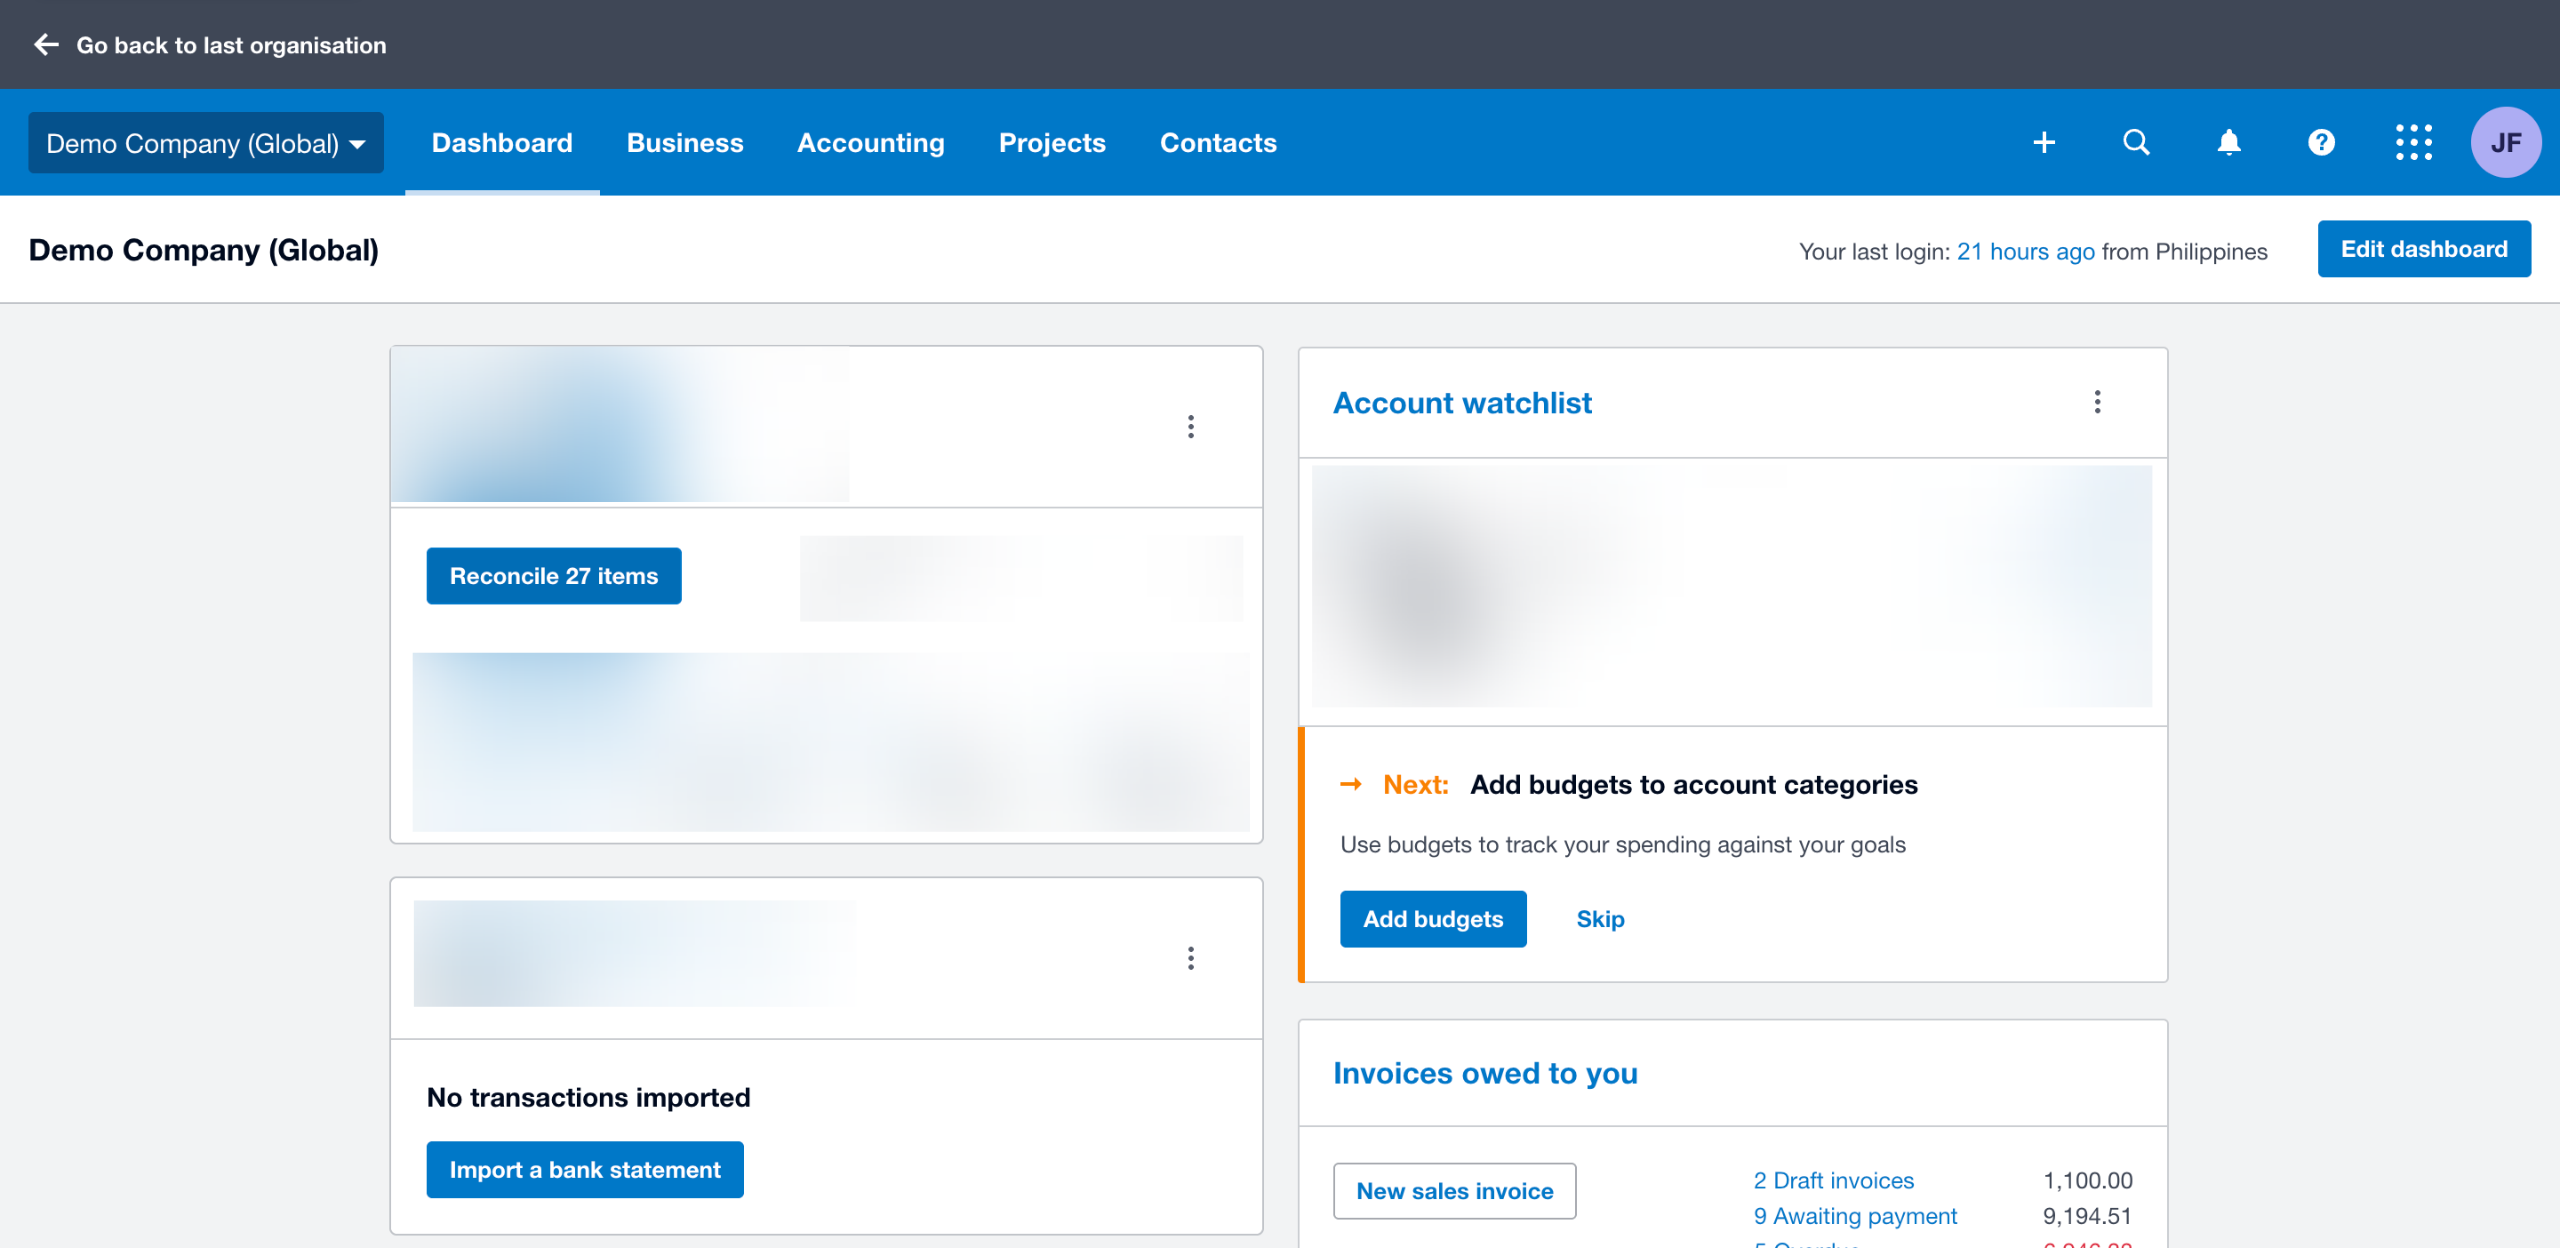Click the Add budgets button
The image size is (2560, 1248).
click(1433, 919)
